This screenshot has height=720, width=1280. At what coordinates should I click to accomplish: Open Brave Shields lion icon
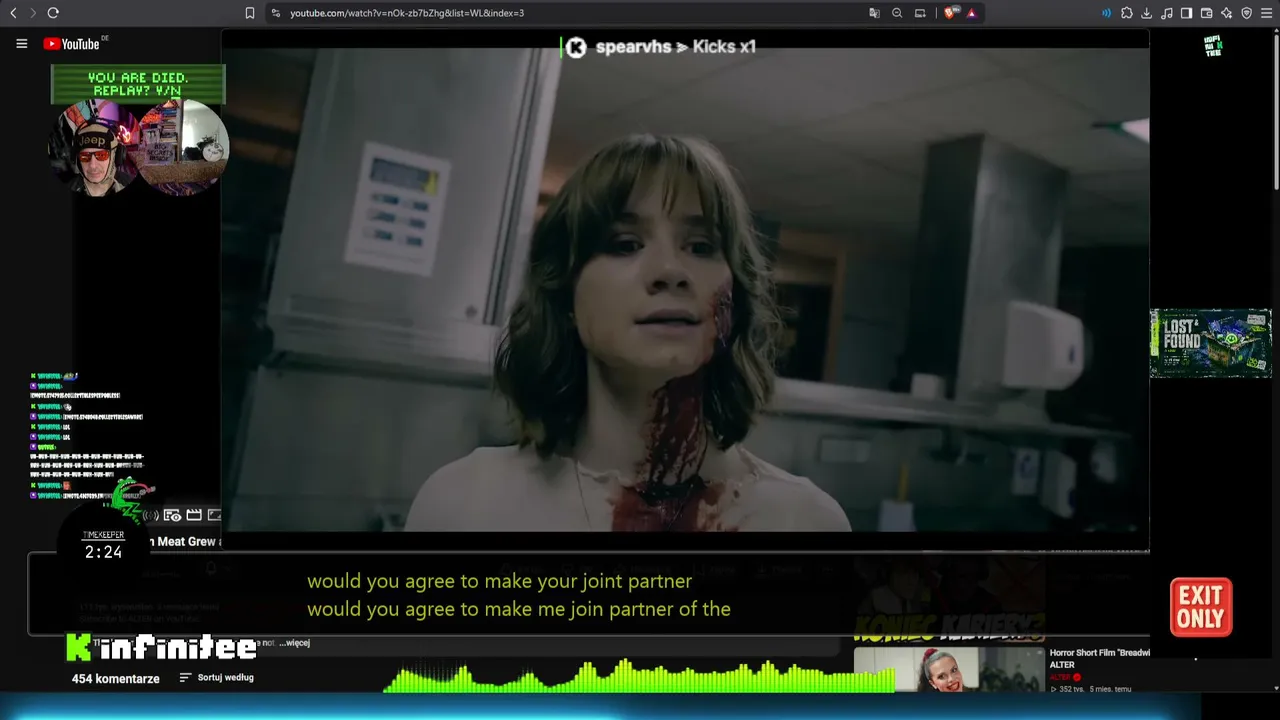pos(950,13)
